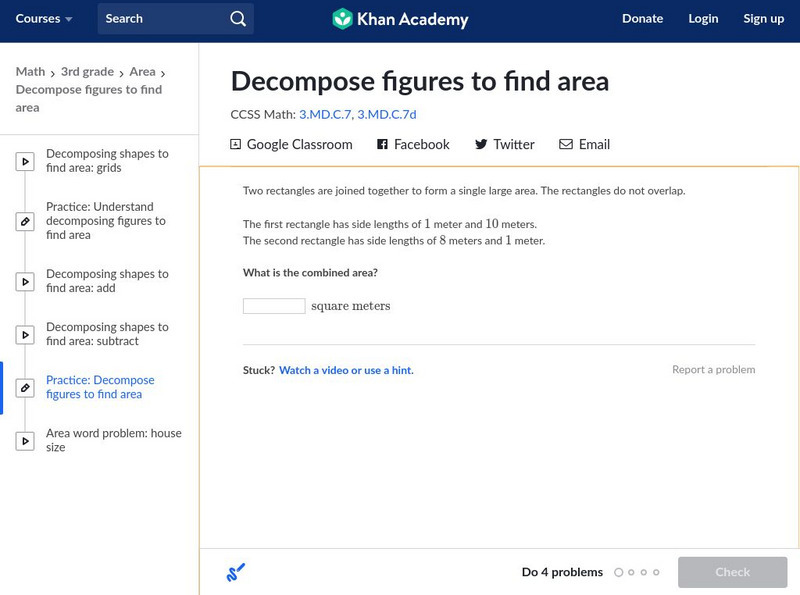
Task: Click pencil icon for 'Understand decomposing figures'
Action: (x=25, y=221)
